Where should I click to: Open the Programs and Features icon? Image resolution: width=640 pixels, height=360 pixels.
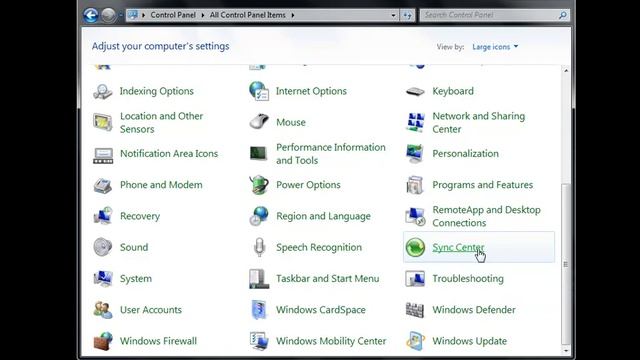415,185
